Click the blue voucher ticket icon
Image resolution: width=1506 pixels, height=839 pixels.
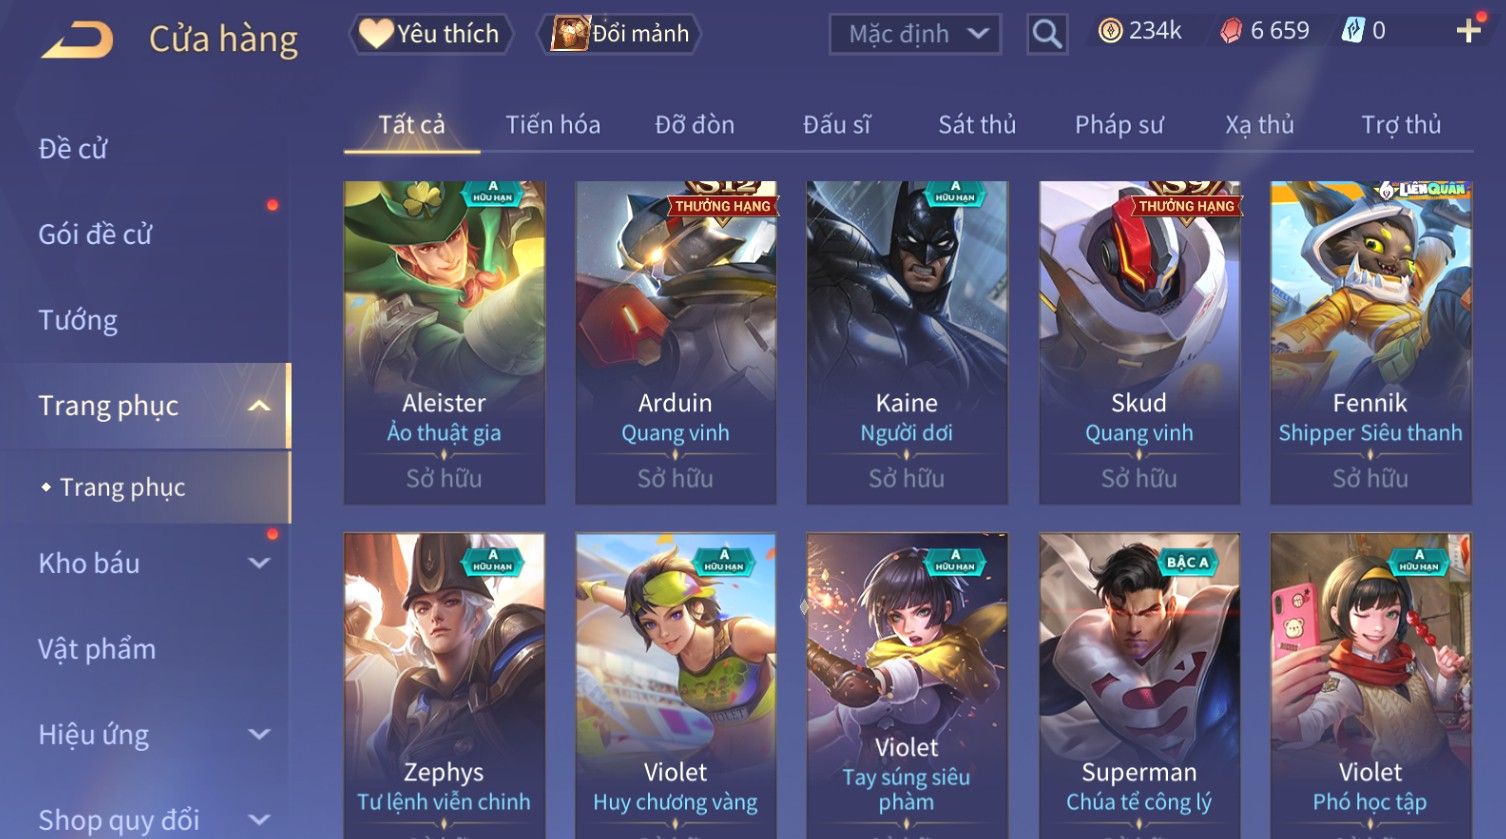tap(1352, 32)
